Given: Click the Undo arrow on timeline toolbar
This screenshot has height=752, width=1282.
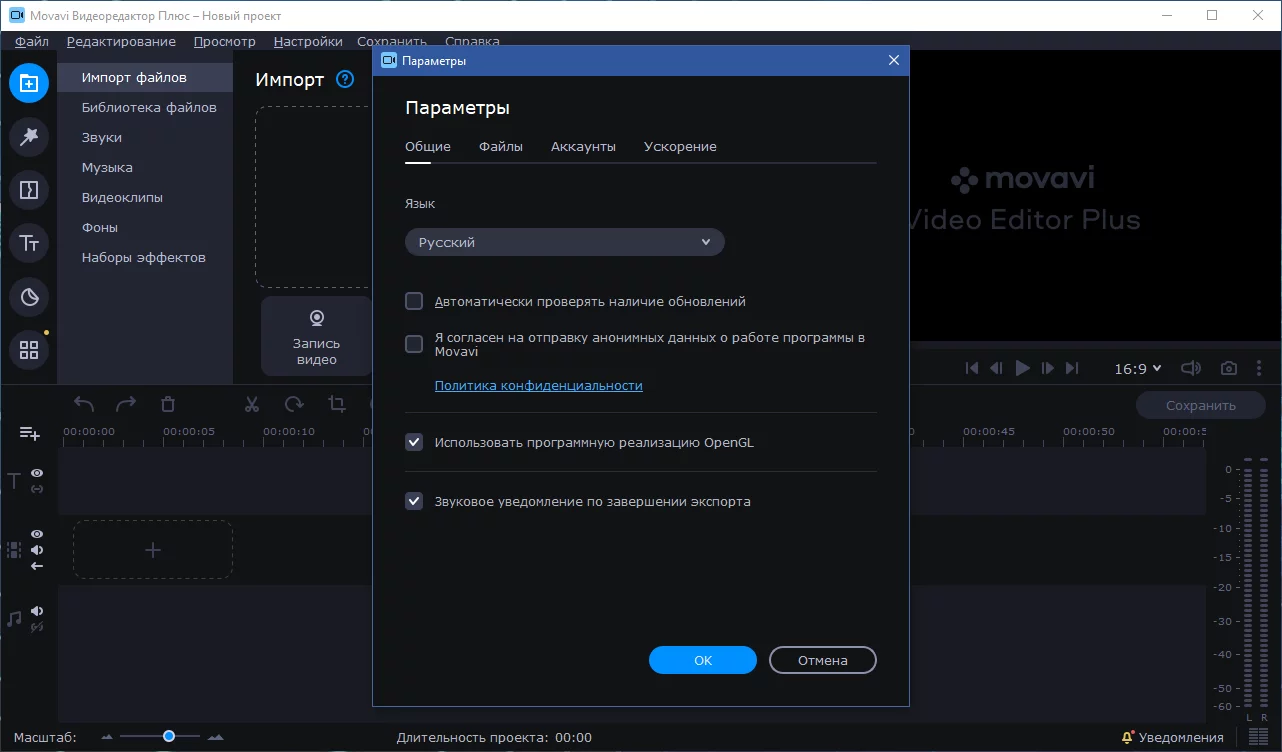Looking at the screenshot, I should 84,404.
